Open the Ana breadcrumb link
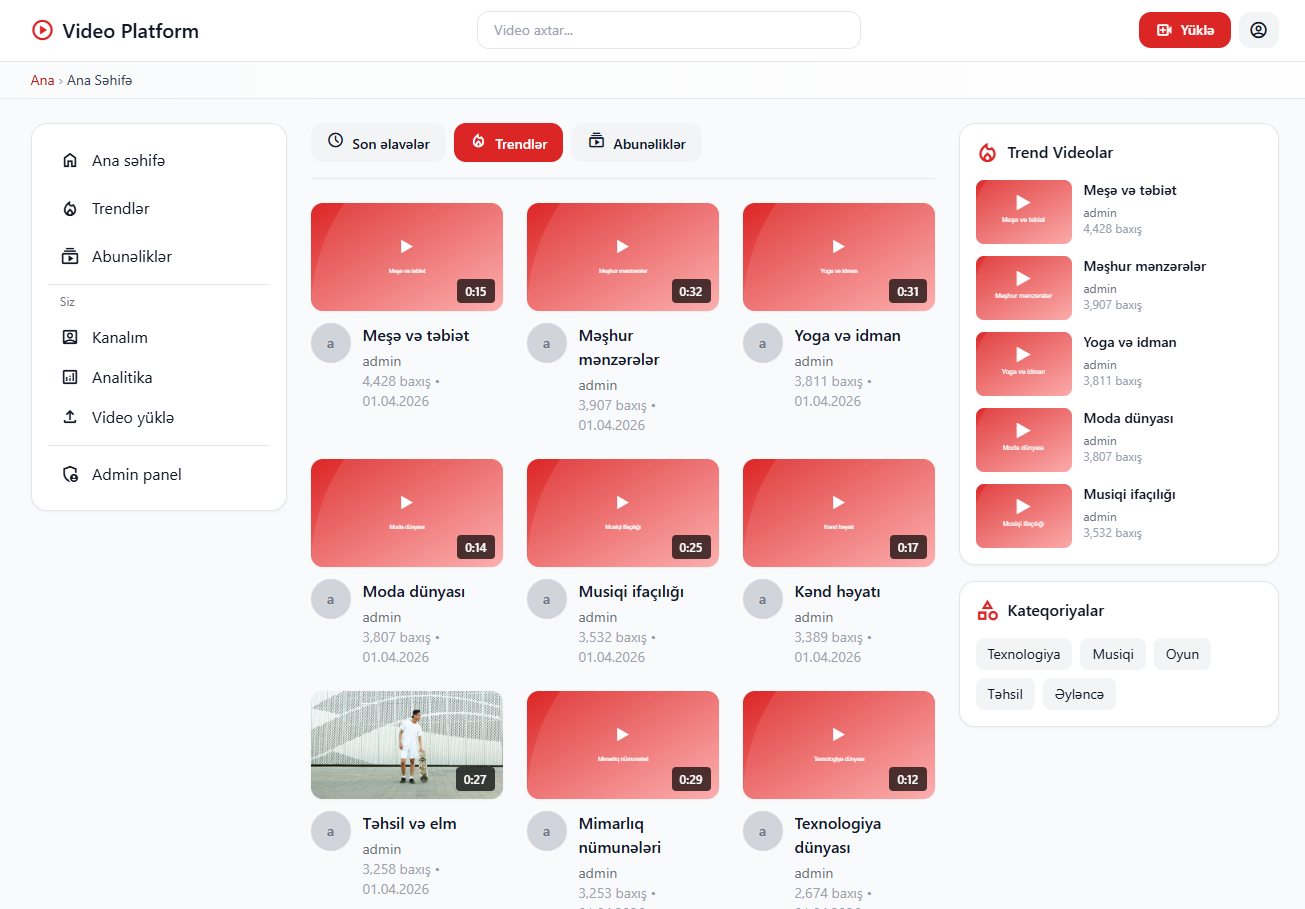 point(42,80)
